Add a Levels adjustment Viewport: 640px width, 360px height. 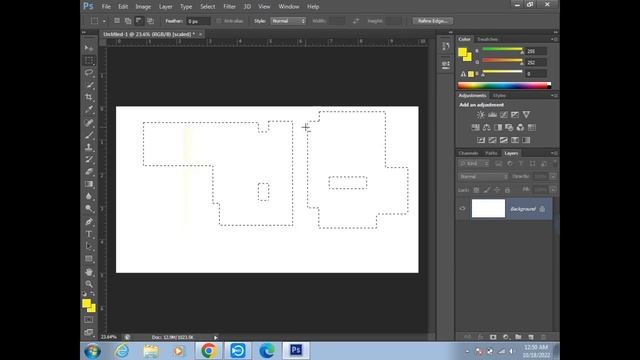[x=492, y=115]
